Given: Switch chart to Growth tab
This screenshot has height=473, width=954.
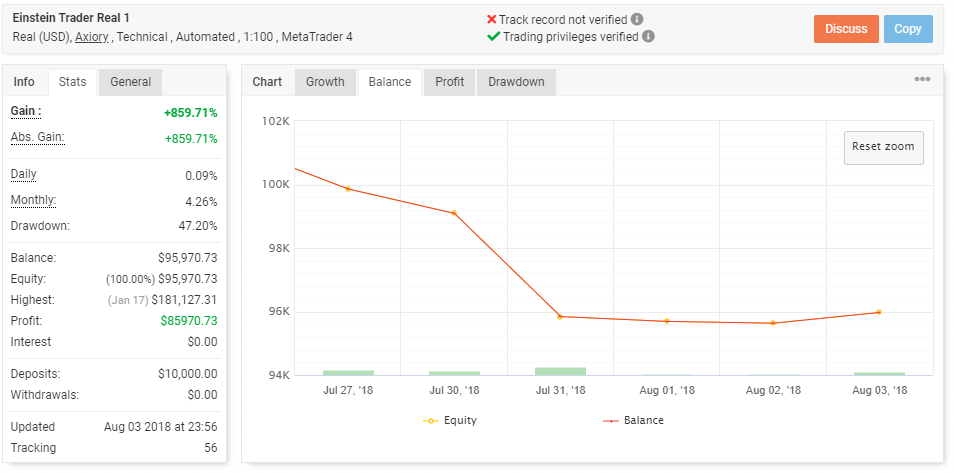Looking at the screenshot, I should tap(325, 82).
